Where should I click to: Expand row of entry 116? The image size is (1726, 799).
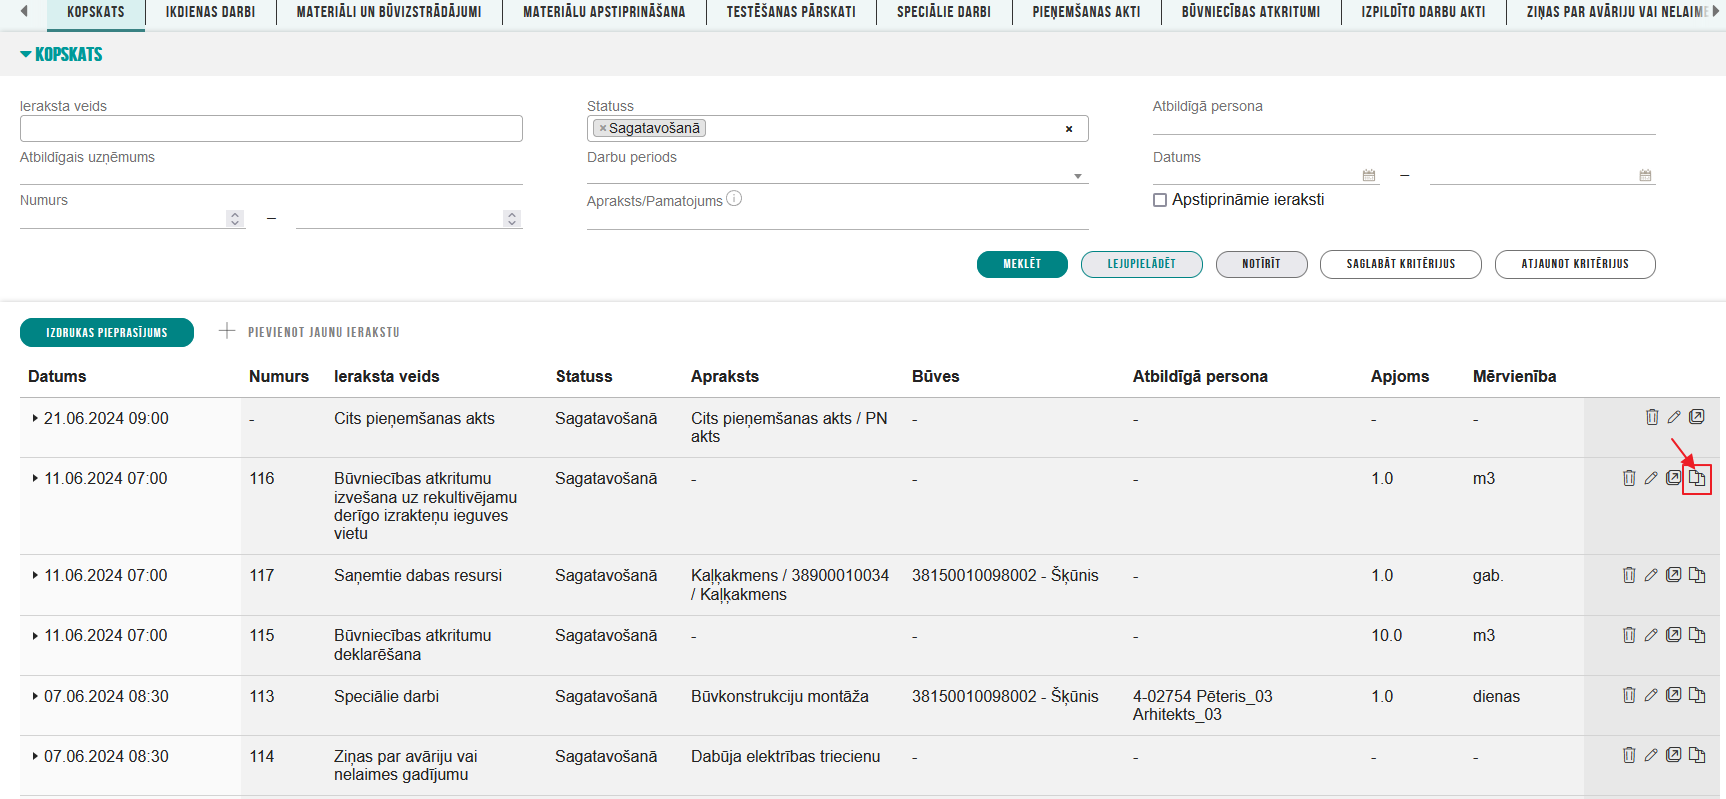tap(35, 478)
